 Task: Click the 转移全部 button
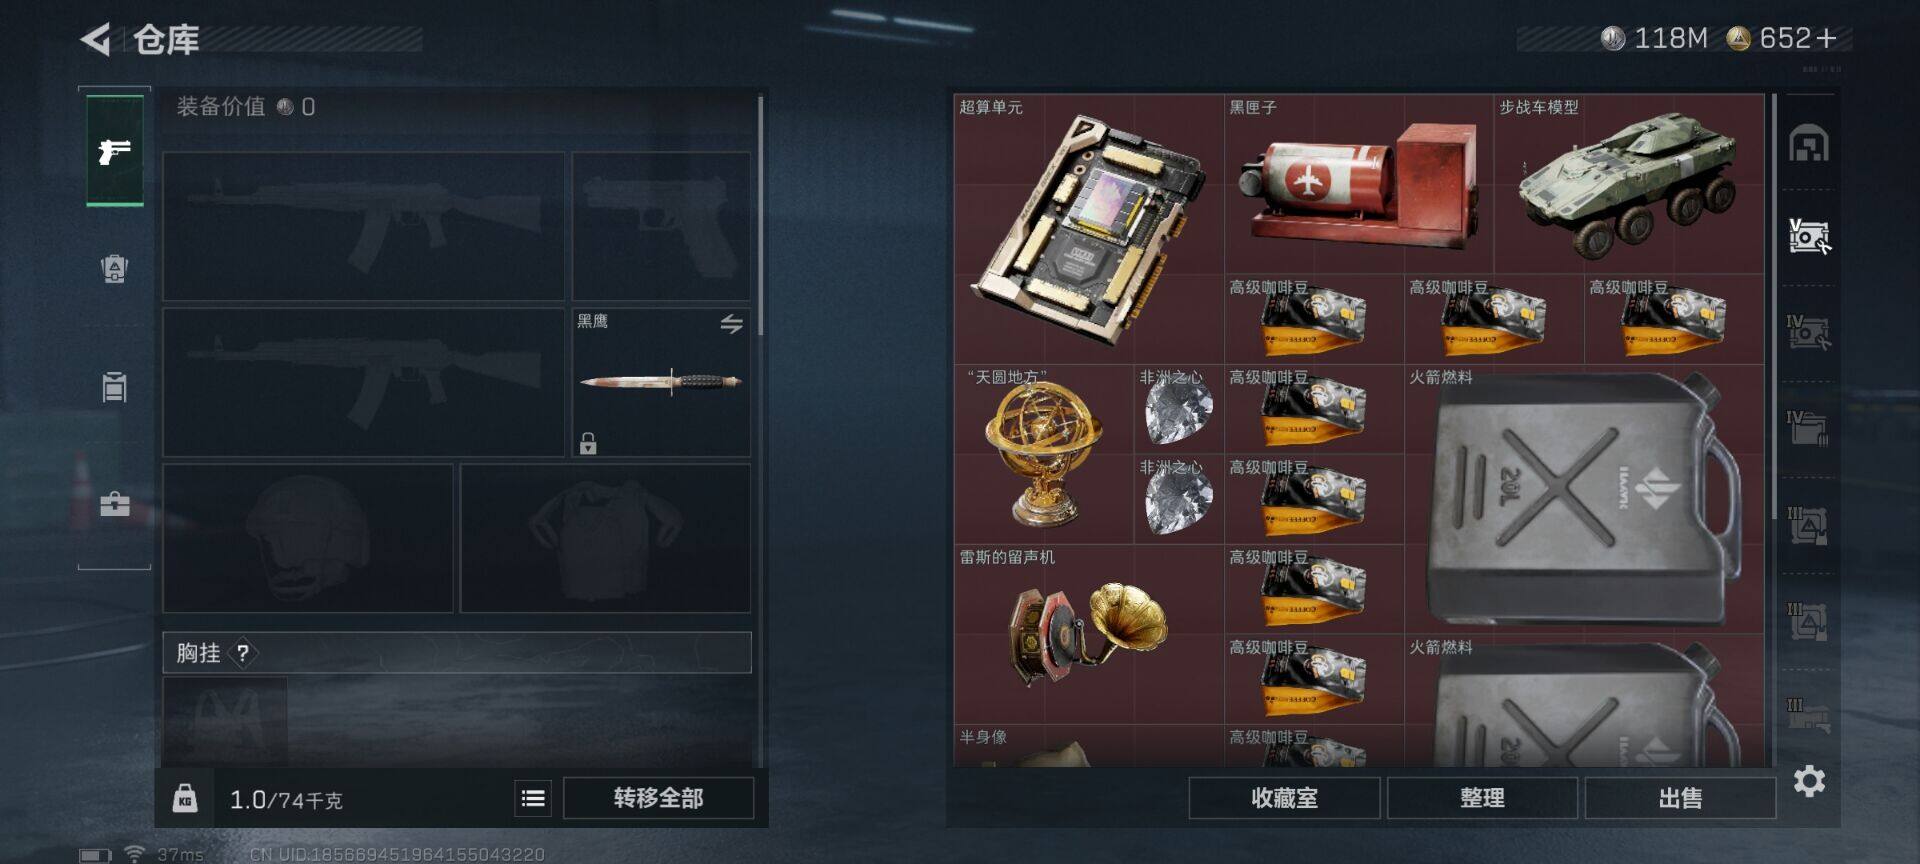658,798
